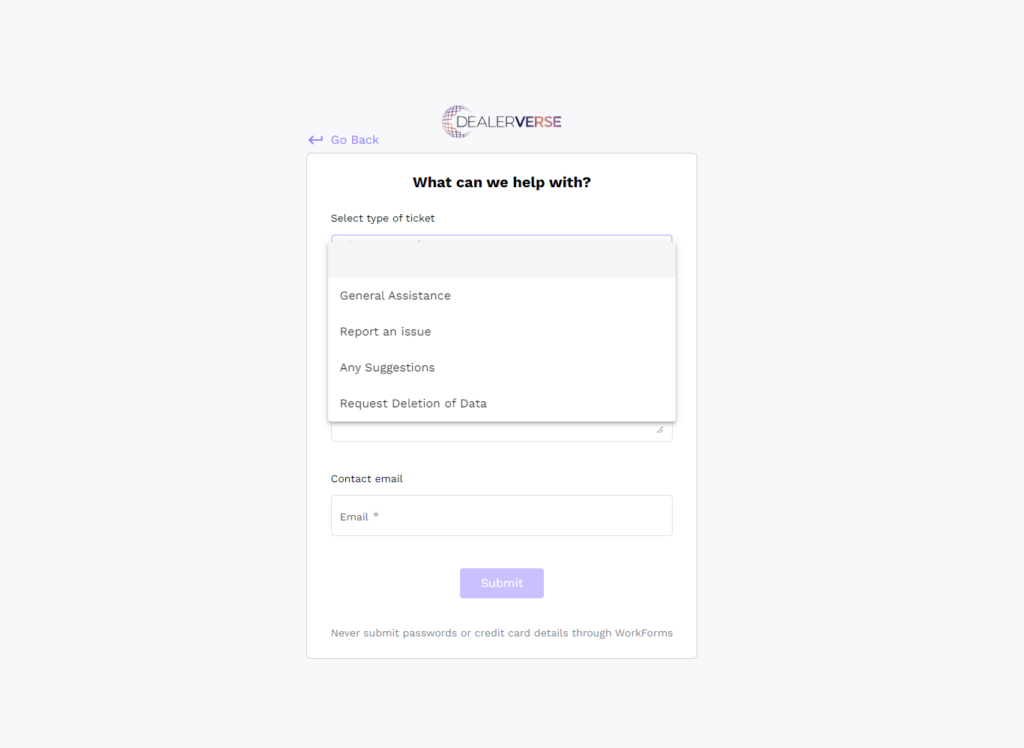The width and height of the screenshot is (1024, 748).
Task: Select Any Suggestions option
Action: pyautogui.click(x=388, y=368)
